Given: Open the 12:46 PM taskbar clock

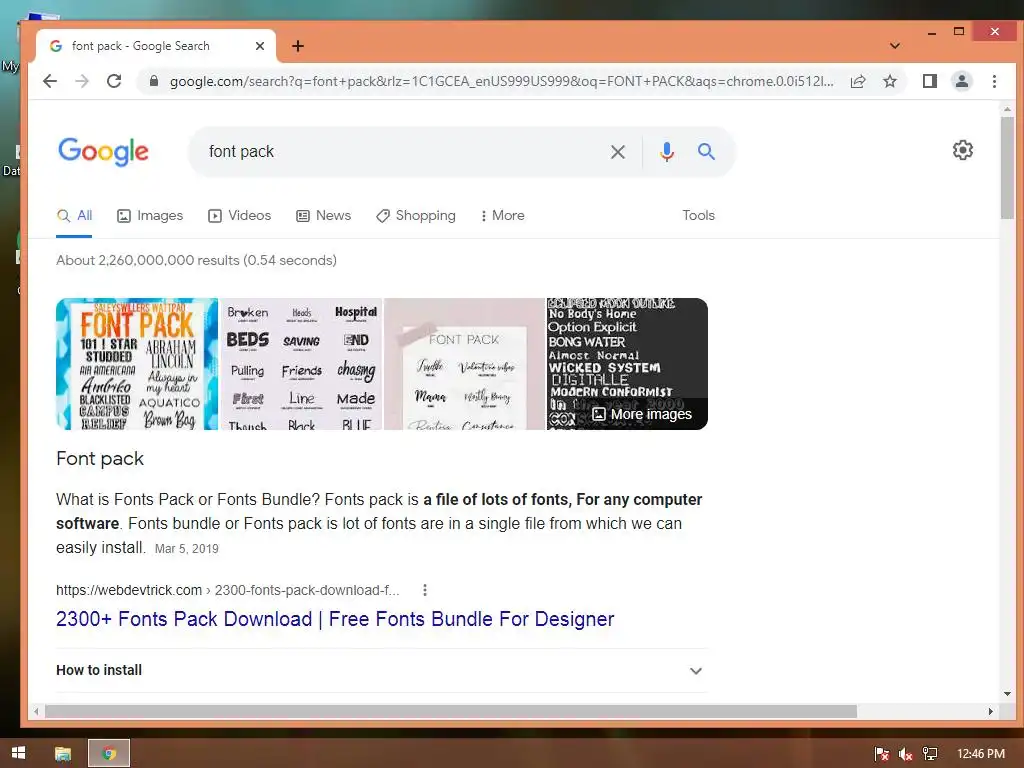Looking at the screenshot, I should [981, 754].
